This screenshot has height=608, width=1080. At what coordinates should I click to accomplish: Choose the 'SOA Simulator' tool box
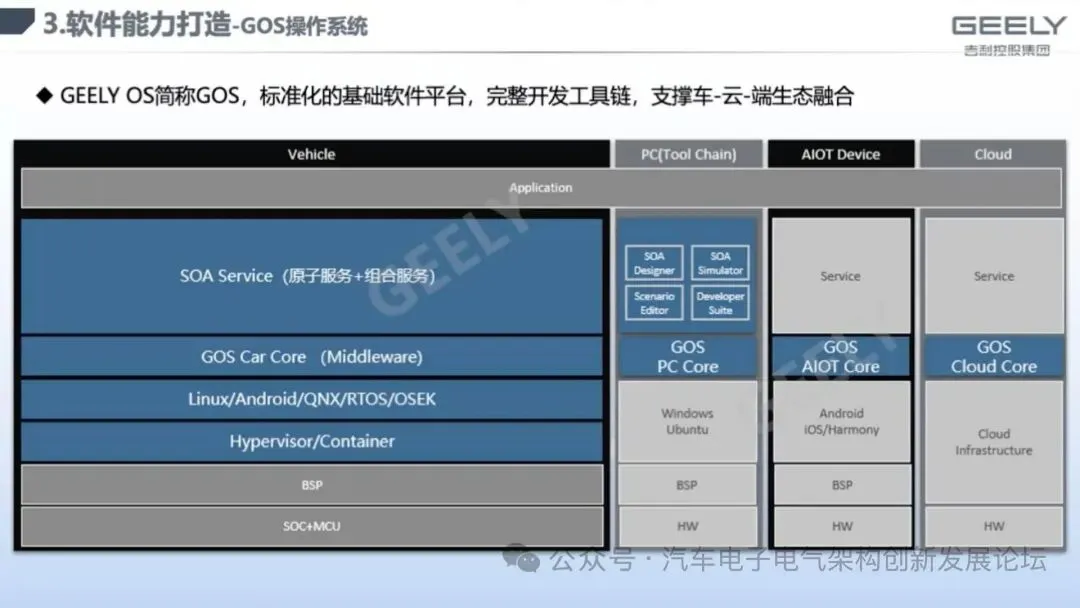click(x=720, y=263)
